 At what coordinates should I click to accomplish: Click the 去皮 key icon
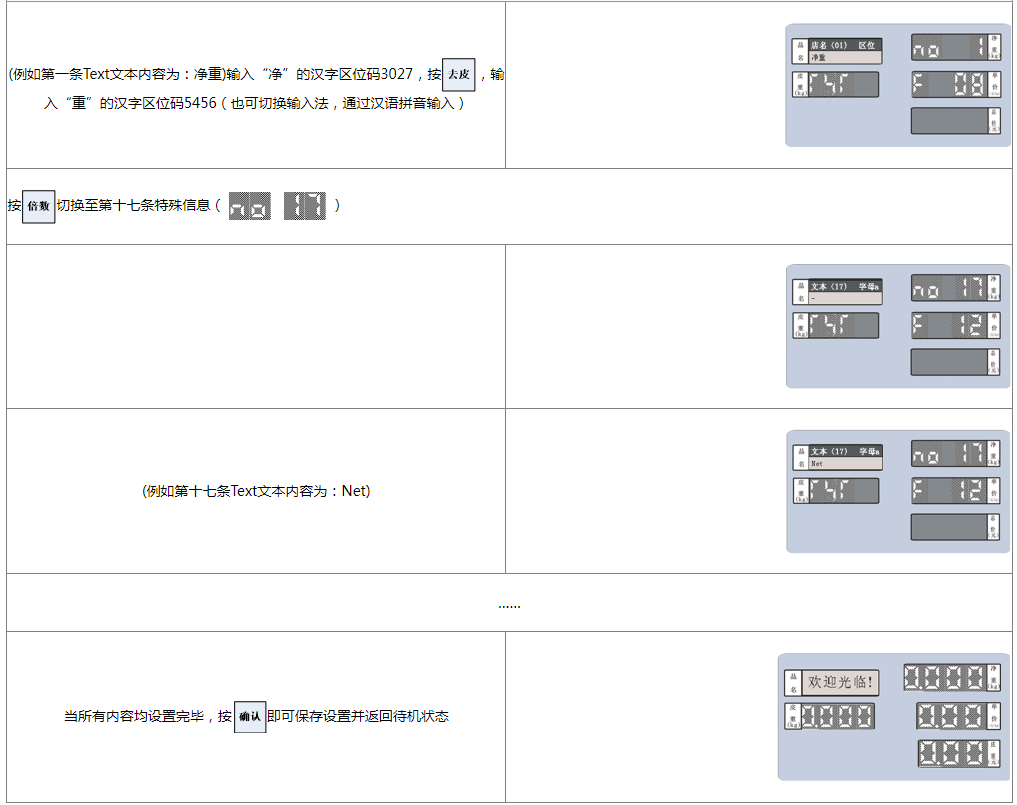(458, 75)
